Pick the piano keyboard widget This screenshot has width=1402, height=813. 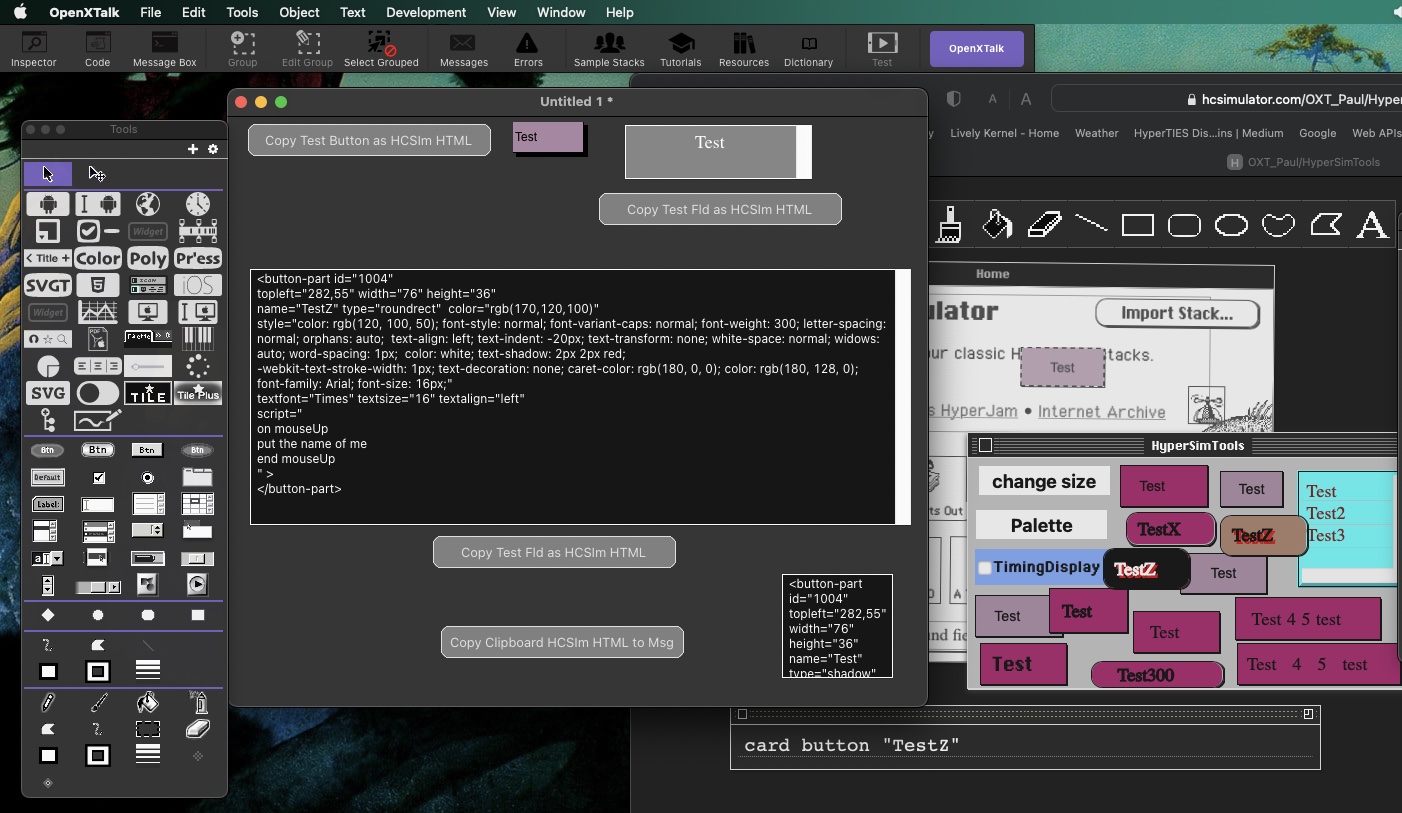tap(197, 339)
